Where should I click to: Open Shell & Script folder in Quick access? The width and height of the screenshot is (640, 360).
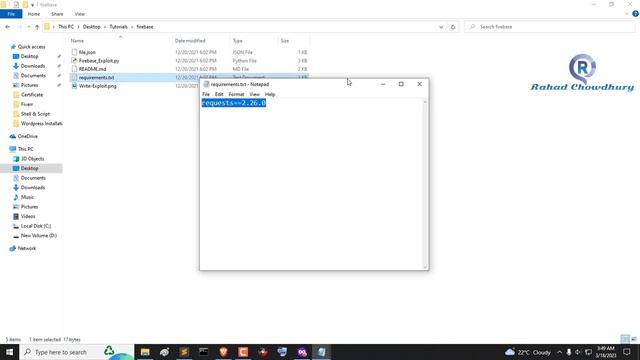(31, 114)
